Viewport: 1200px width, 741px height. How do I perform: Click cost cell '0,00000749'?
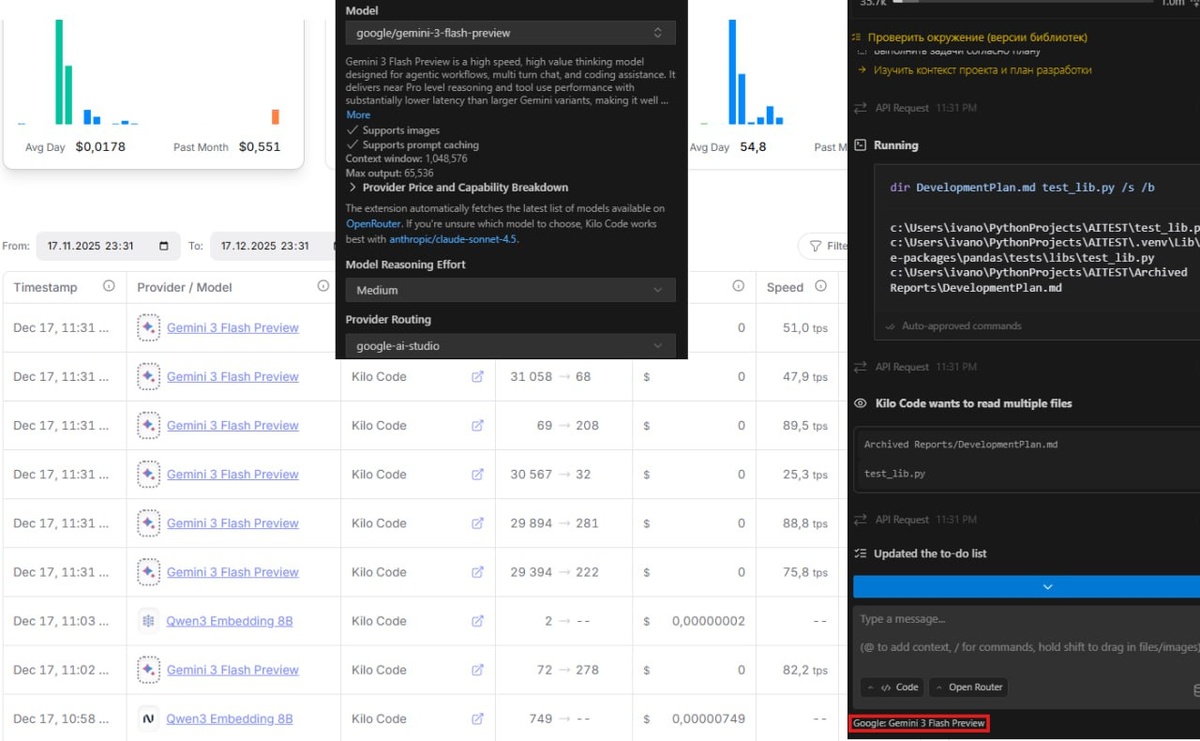(708, 719)
